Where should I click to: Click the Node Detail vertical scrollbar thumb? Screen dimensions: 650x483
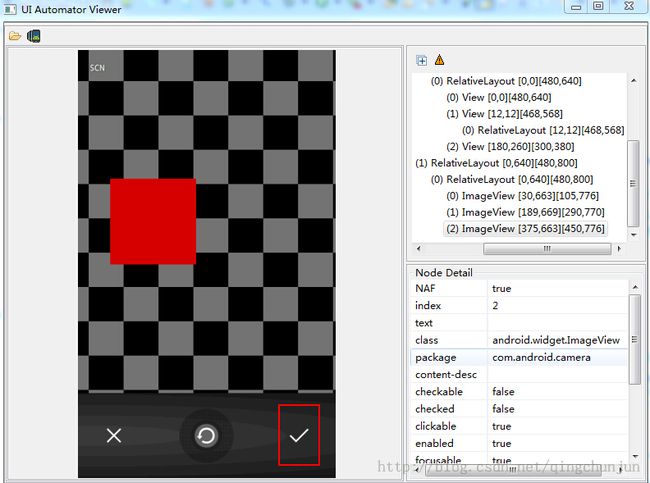(x=635, y=340)
